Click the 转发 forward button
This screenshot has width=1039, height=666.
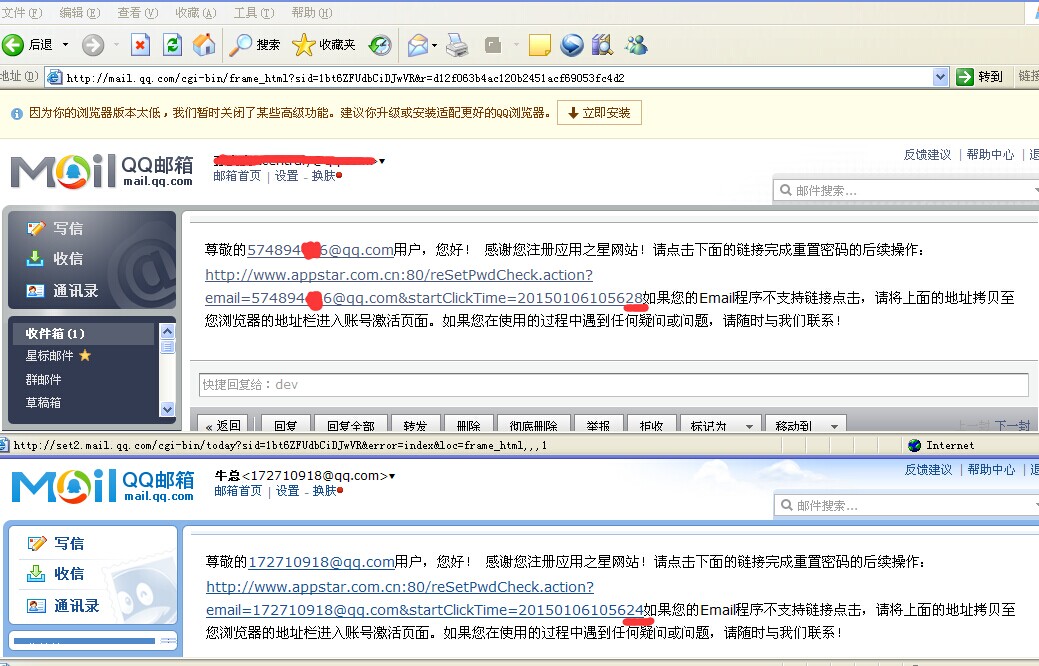coord(415,424)
